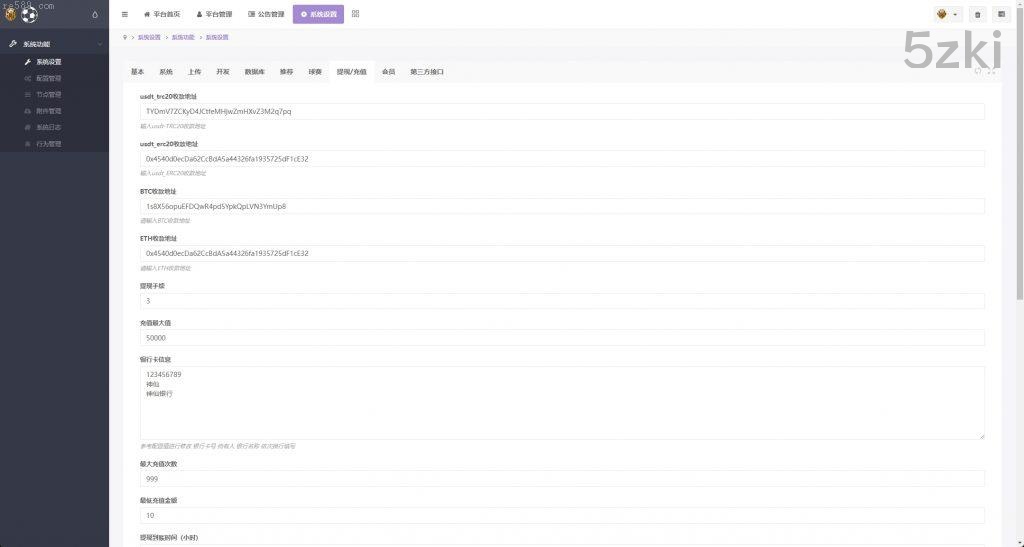Click the hamburger menu toggle icon

tap(124, 14)
